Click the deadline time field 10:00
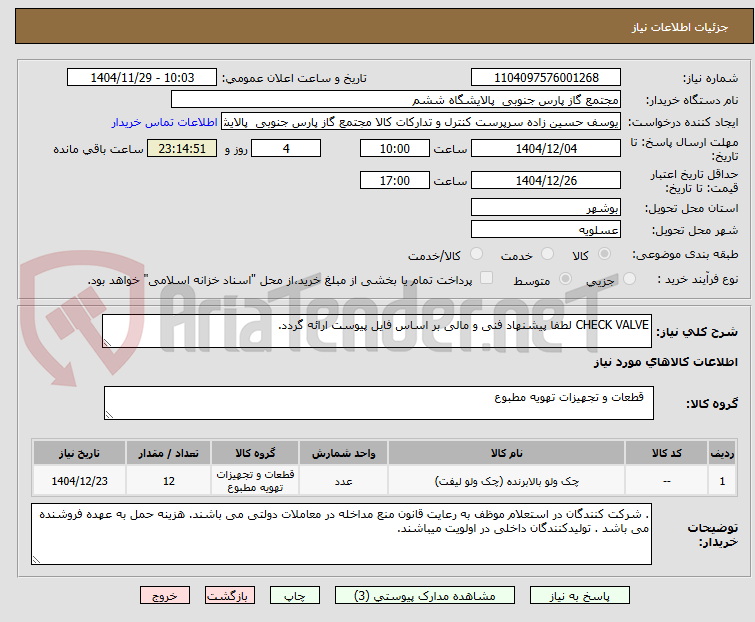755x622 pixels. pos(394,148)
